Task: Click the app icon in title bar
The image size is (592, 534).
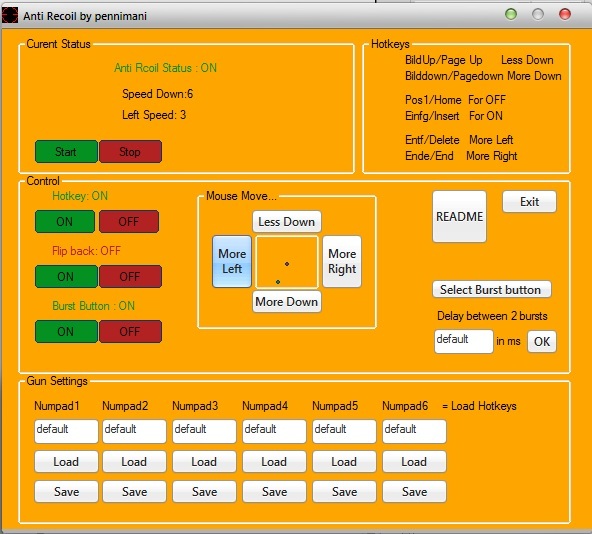Action: 10,15
